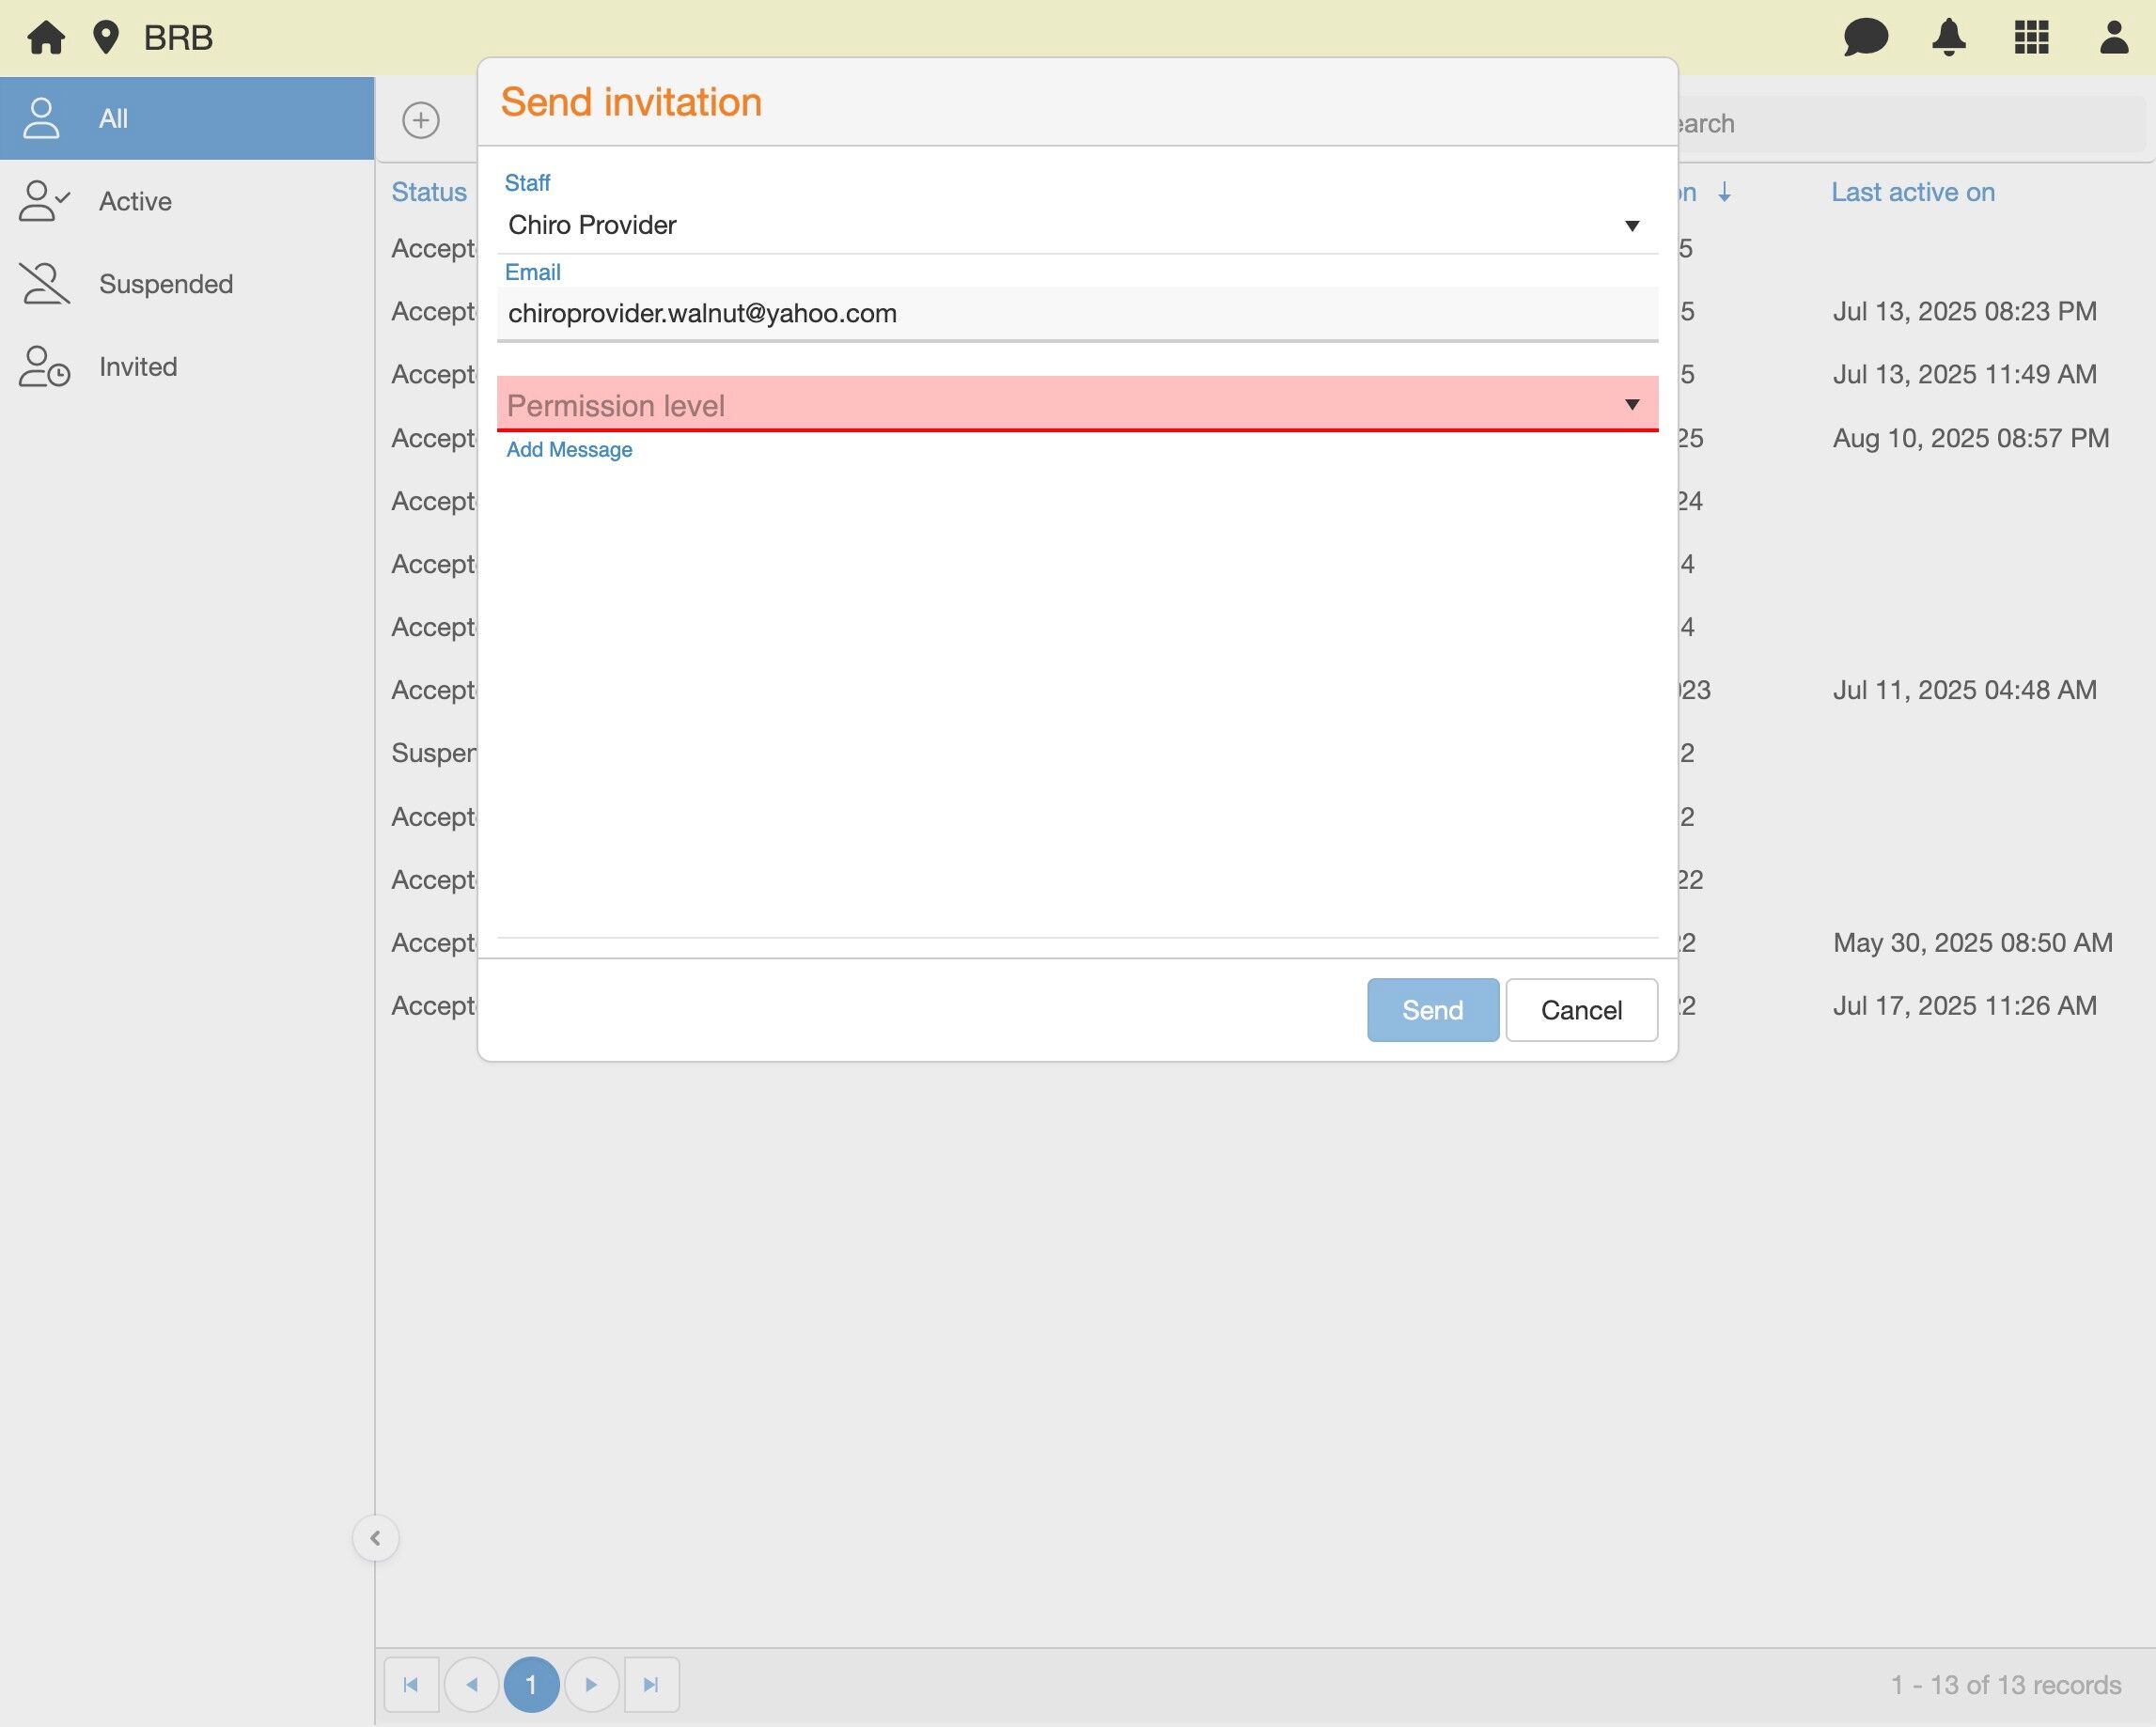Screen dimensions: 2156x1727
Task: Jump to last page arrow
Action: (651, 1685)
